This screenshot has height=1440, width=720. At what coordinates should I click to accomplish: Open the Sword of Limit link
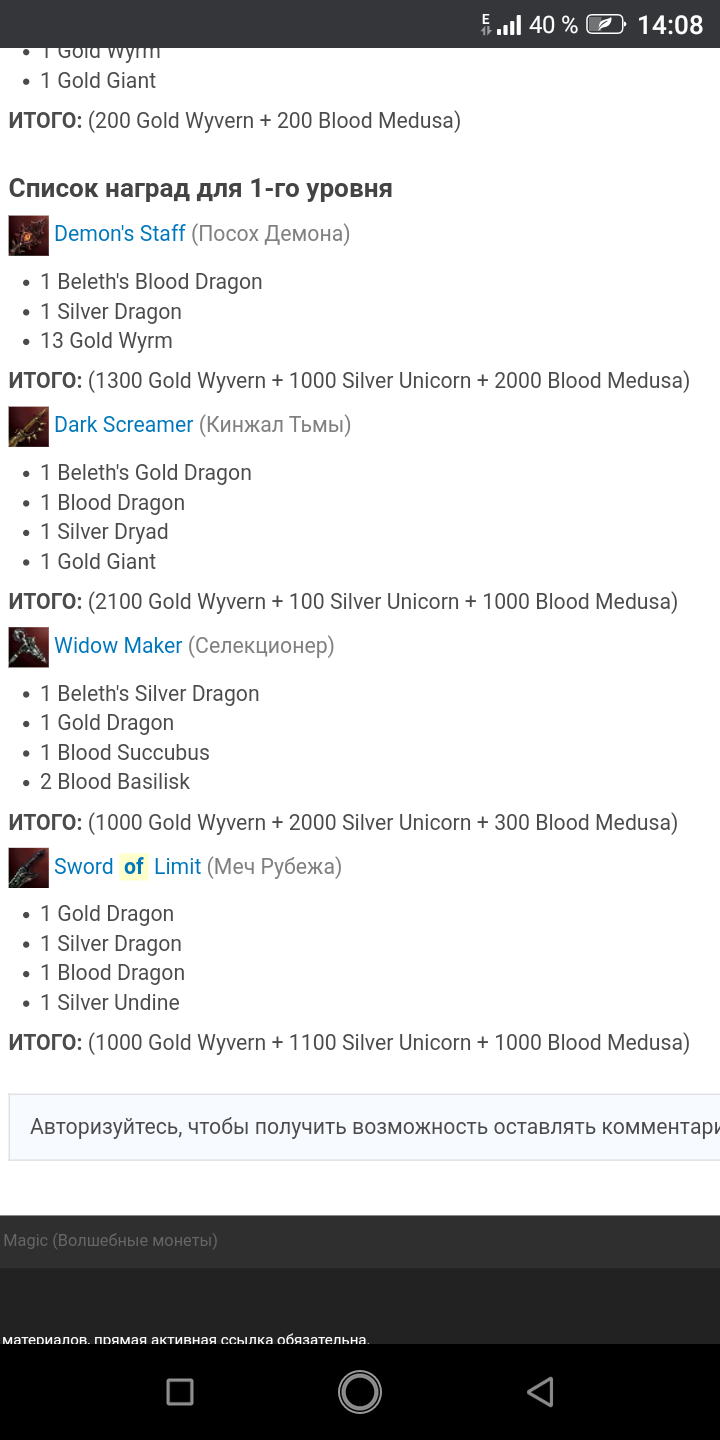click(85, 867)
